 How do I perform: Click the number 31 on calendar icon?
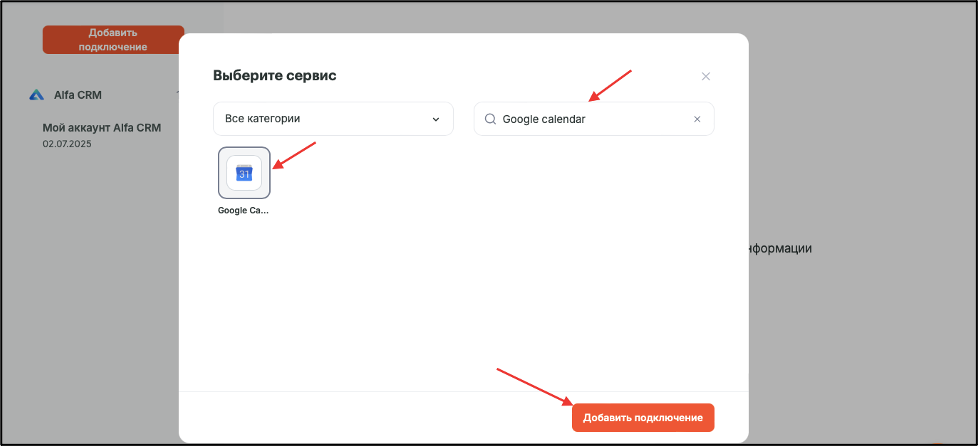[x=244, y=175]
